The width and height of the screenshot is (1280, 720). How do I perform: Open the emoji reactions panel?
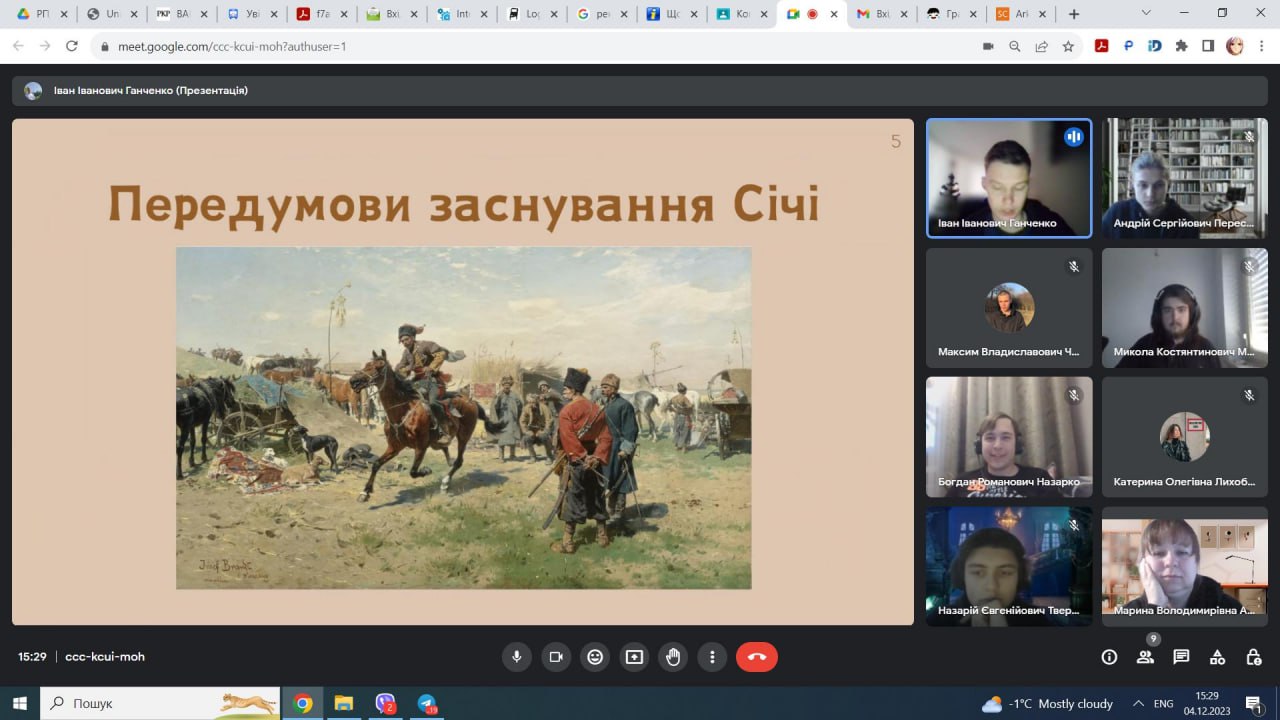tap(595, 657)
